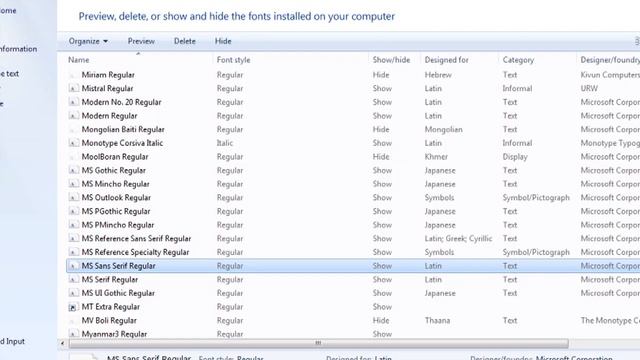Click the MT Extra Regular font name
Image resolution: width=640 pixels, height=360 pixels.
point(111,307)
